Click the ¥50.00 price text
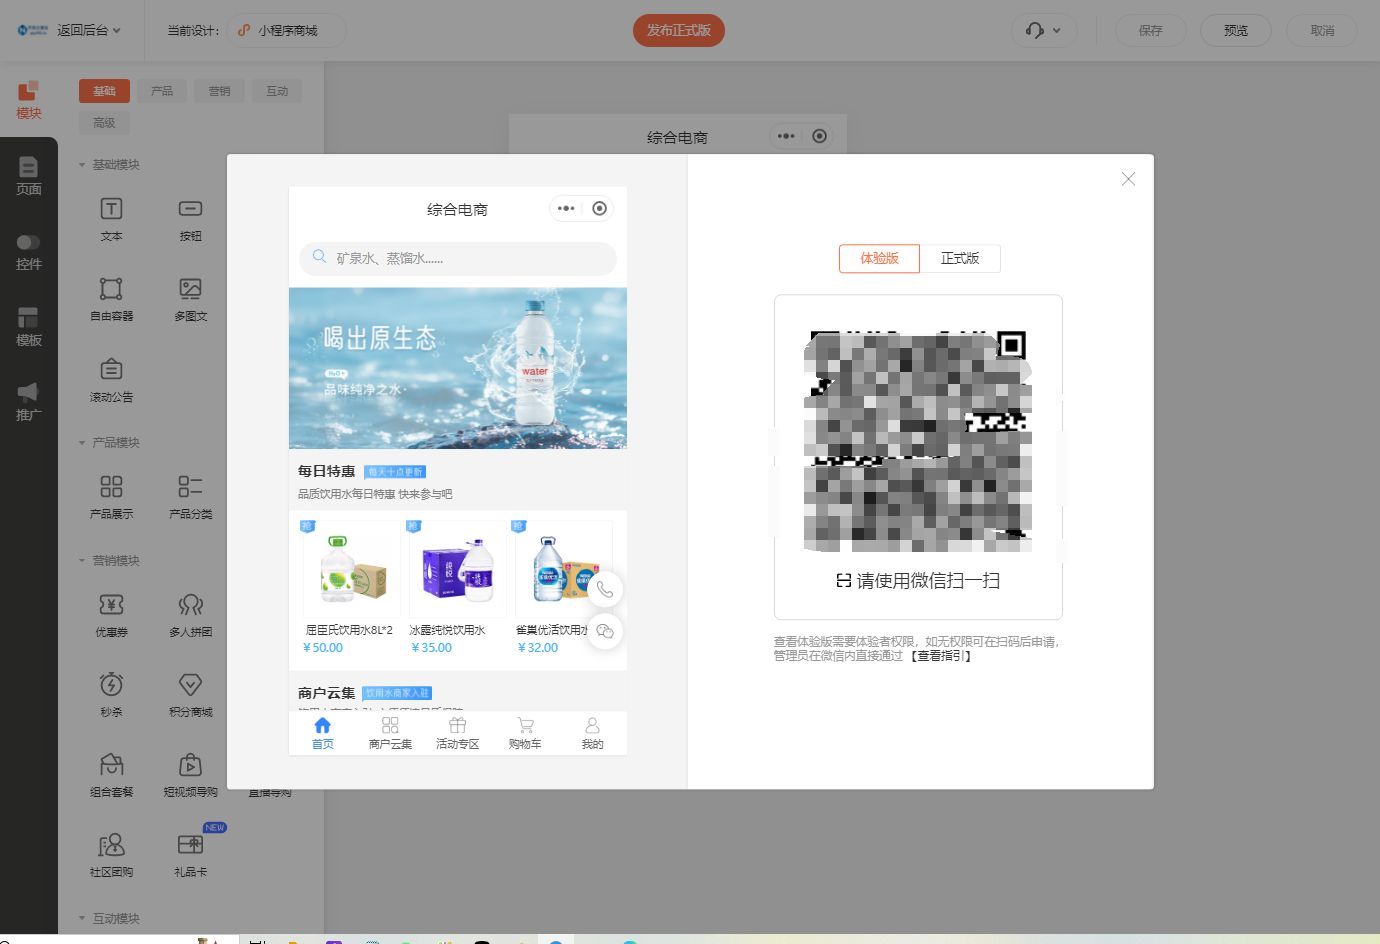Screen dimensions: 1380x944 point(323,648)
